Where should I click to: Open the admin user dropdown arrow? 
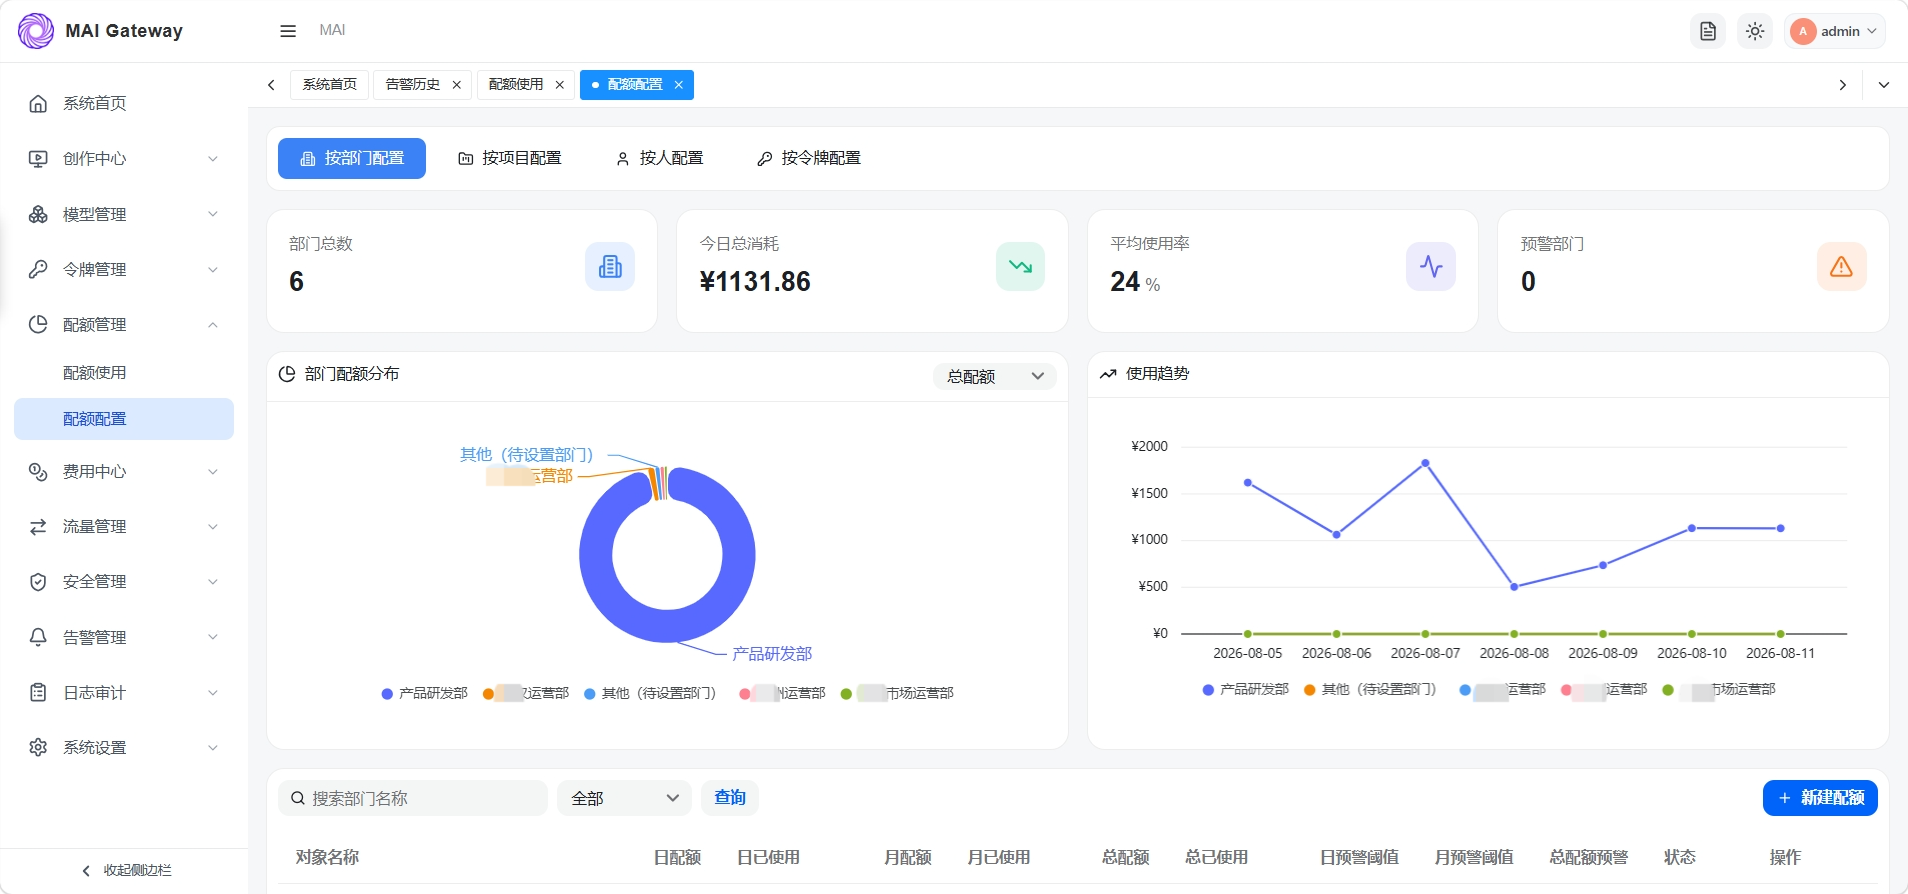tap(1872, 31)
